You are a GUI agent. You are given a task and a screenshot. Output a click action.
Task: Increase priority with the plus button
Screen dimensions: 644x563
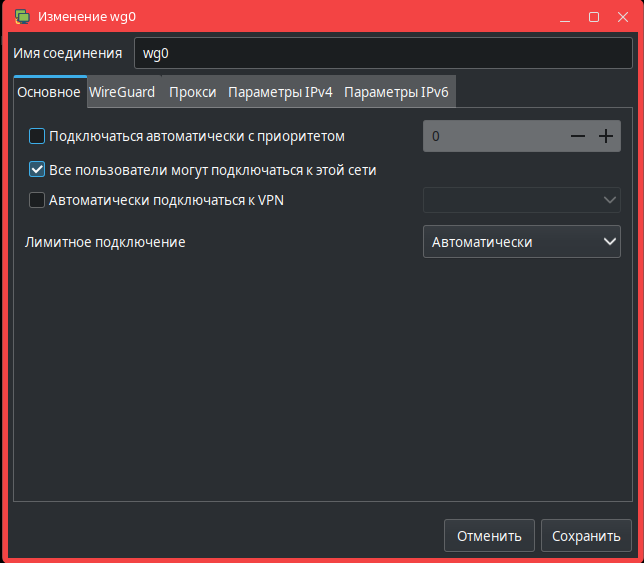605,136
